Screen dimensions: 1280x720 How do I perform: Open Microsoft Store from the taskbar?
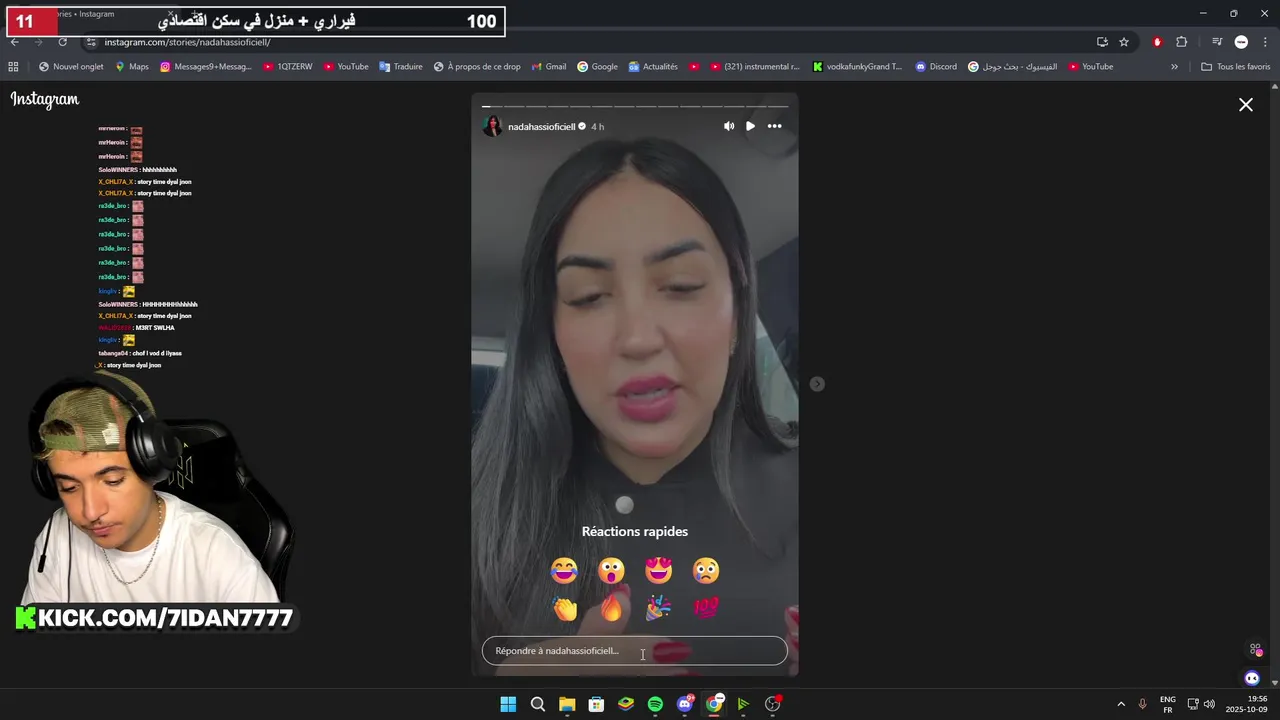click(596, 704)
